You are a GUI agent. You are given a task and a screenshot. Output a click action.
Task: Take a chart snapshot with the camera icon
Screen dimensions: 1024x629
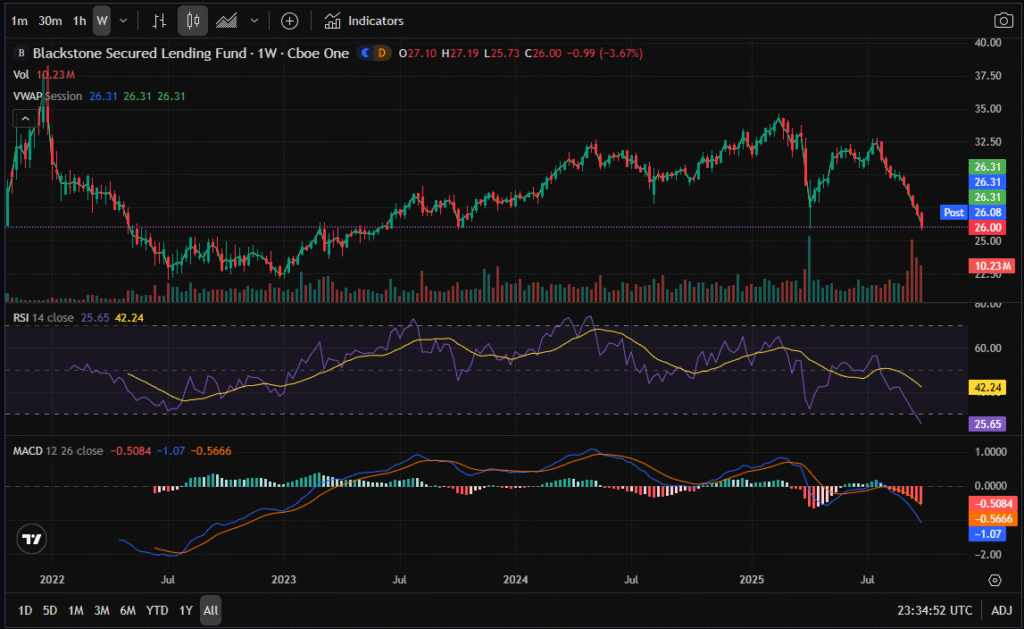[x=1003, y=20]
